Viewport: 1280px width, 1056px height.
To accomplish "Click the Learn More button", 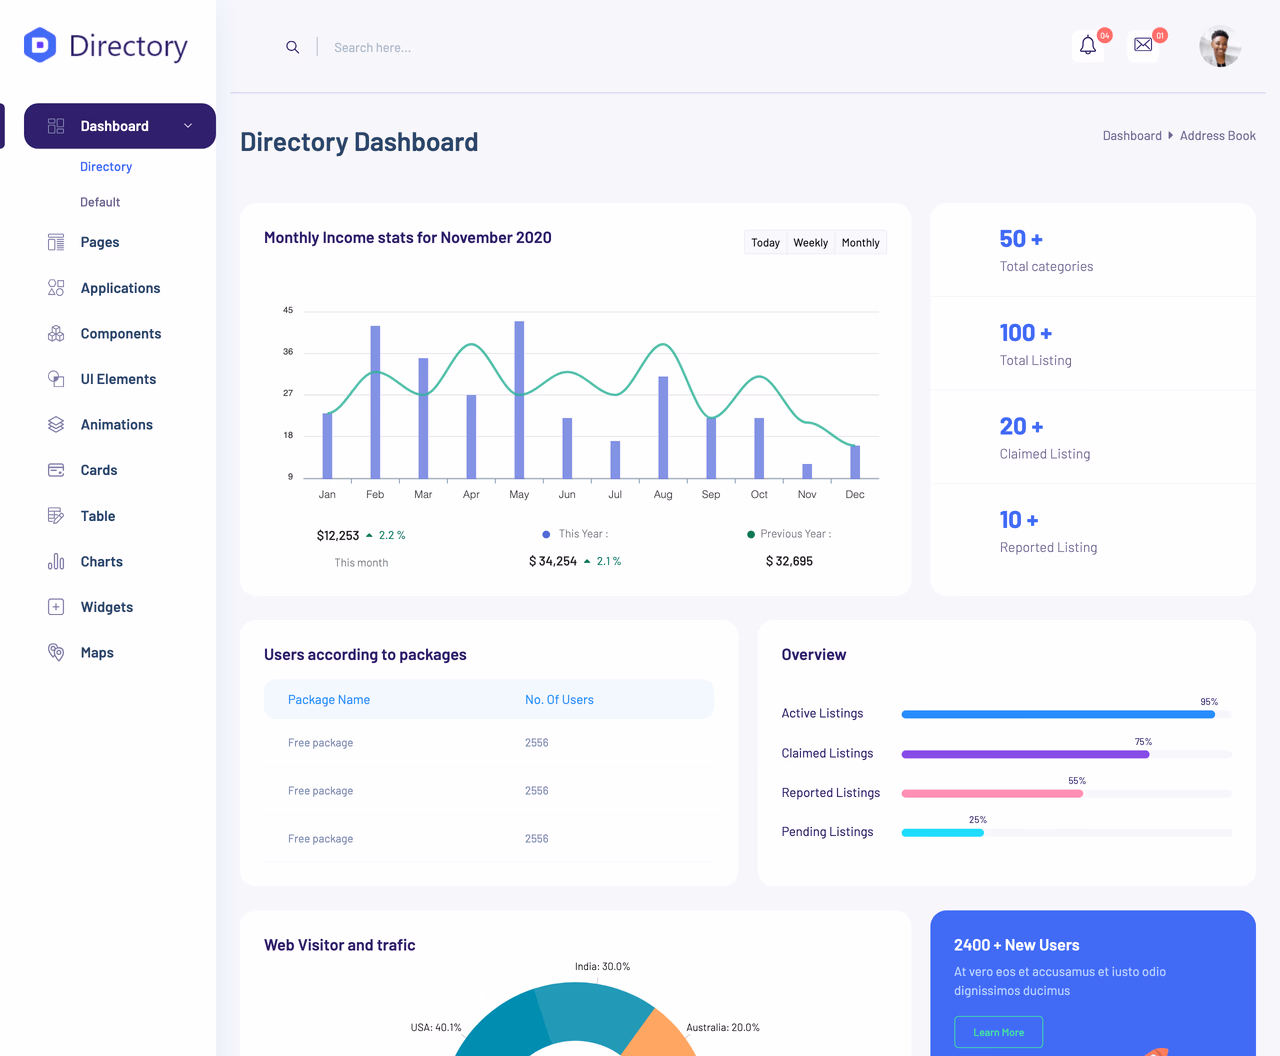I will pos(999,1032).
